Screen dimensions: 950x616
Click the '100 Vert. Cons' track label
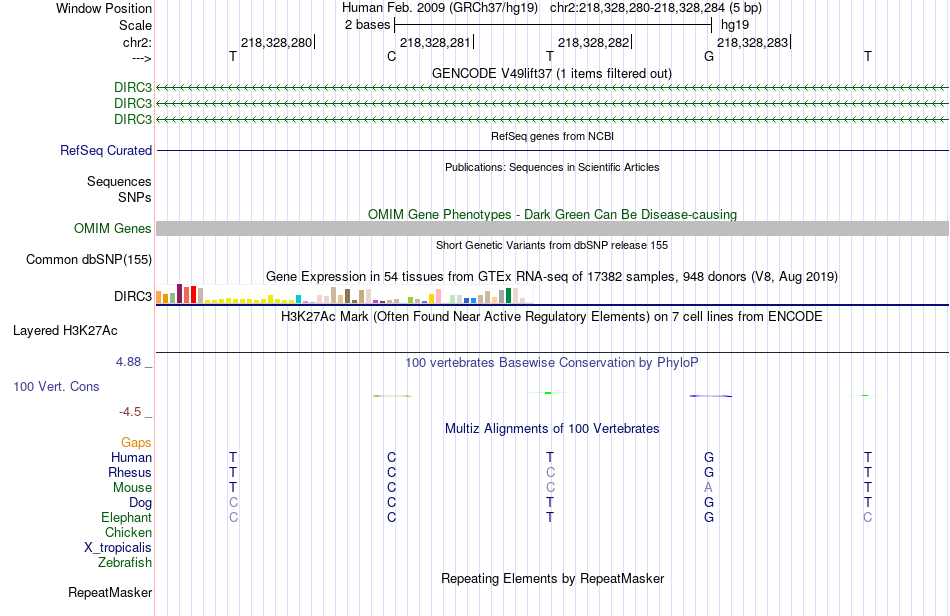(x=56, y=386)
